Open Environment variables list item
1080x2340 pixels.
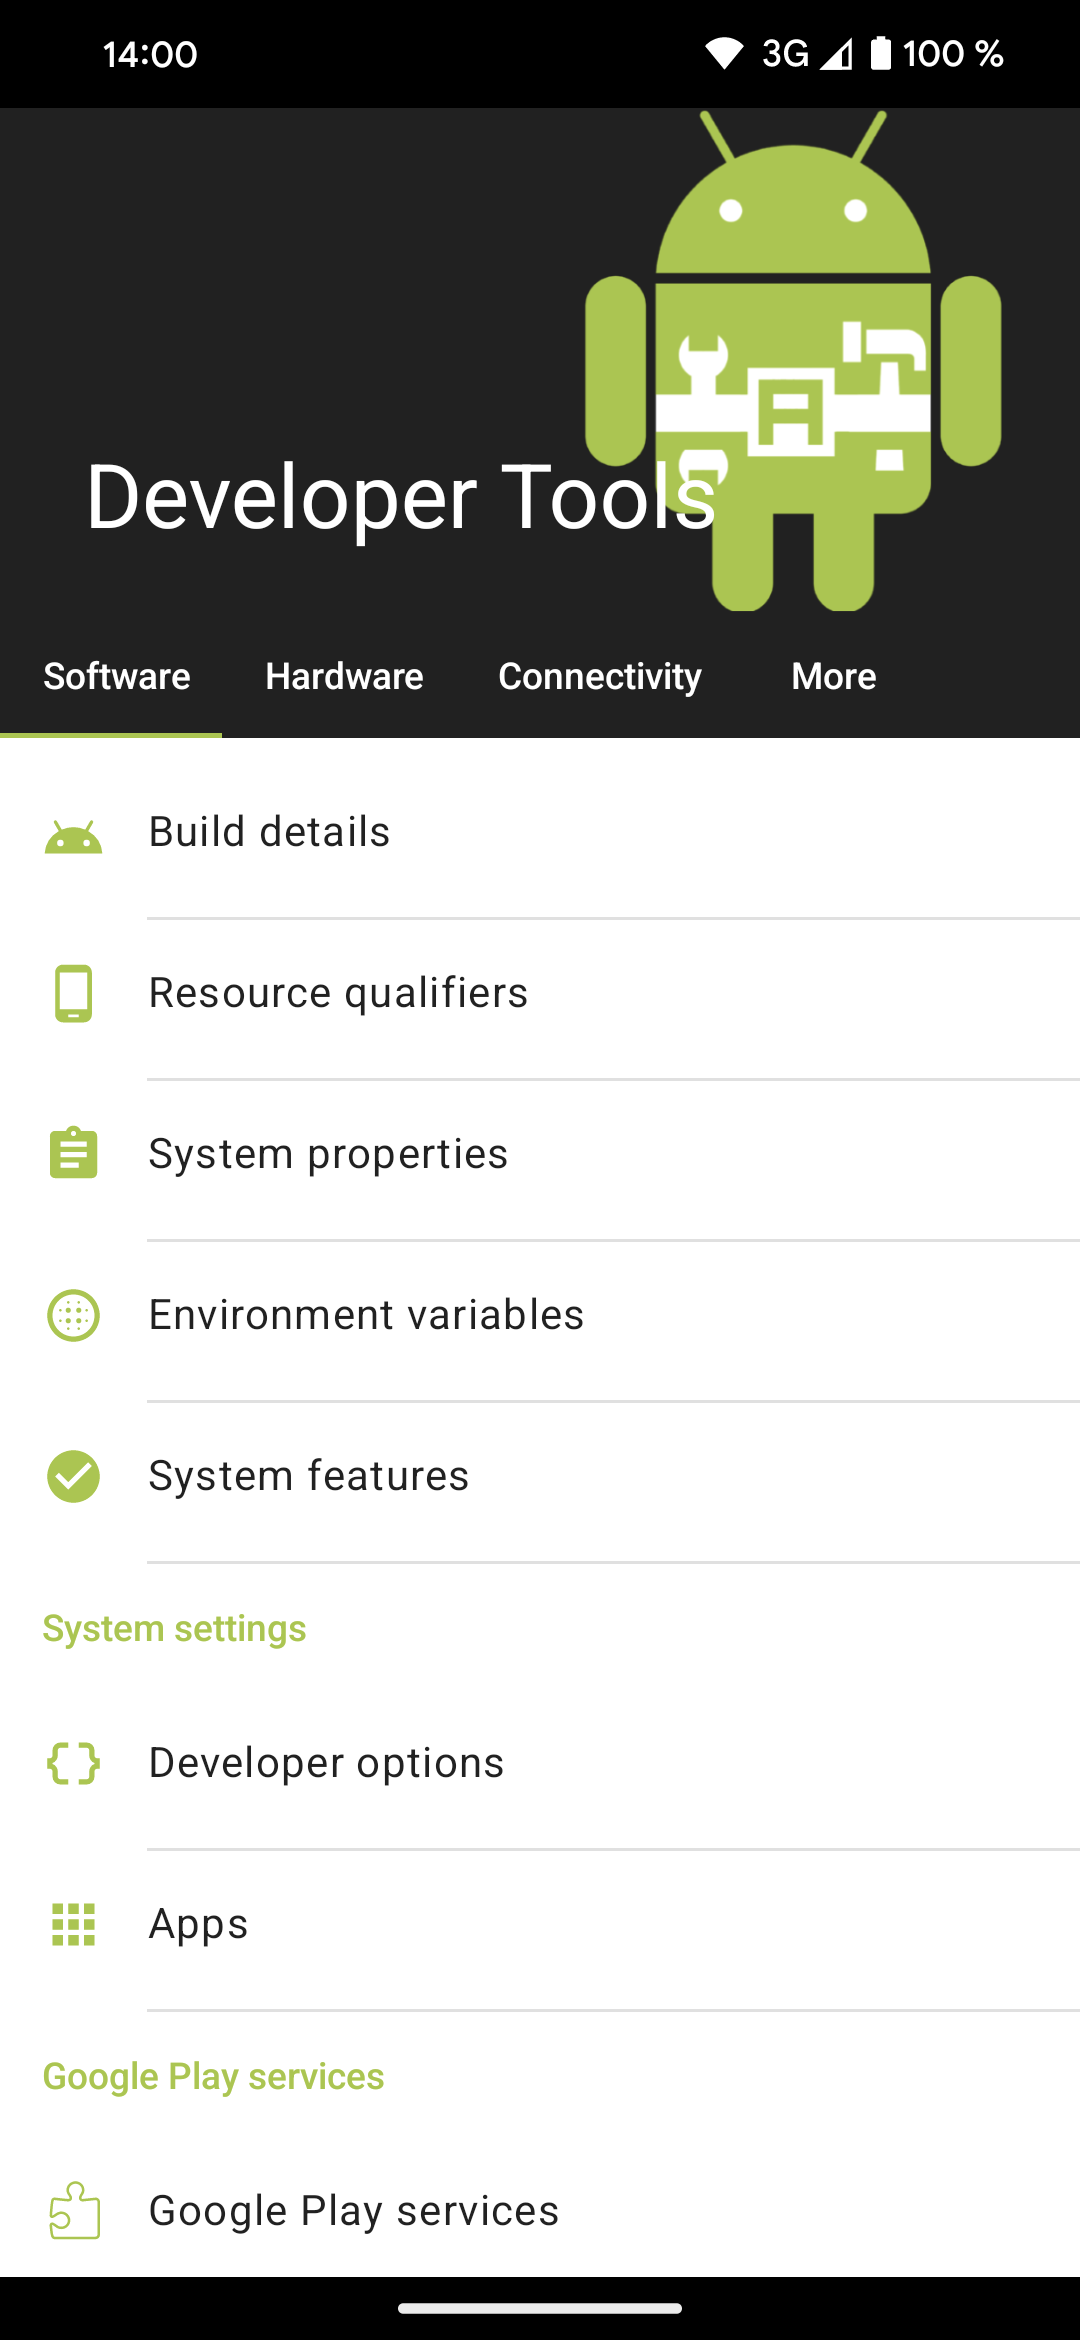[540, 1315]
